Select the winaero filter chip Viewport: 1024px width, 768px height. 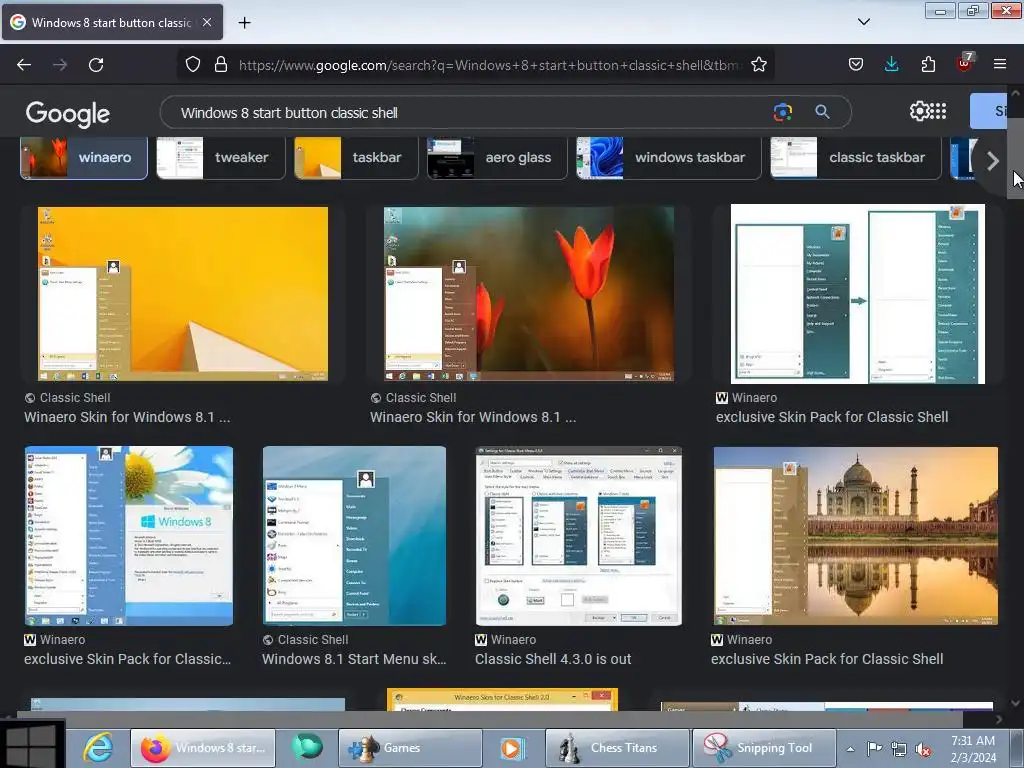tap(84, 157)
